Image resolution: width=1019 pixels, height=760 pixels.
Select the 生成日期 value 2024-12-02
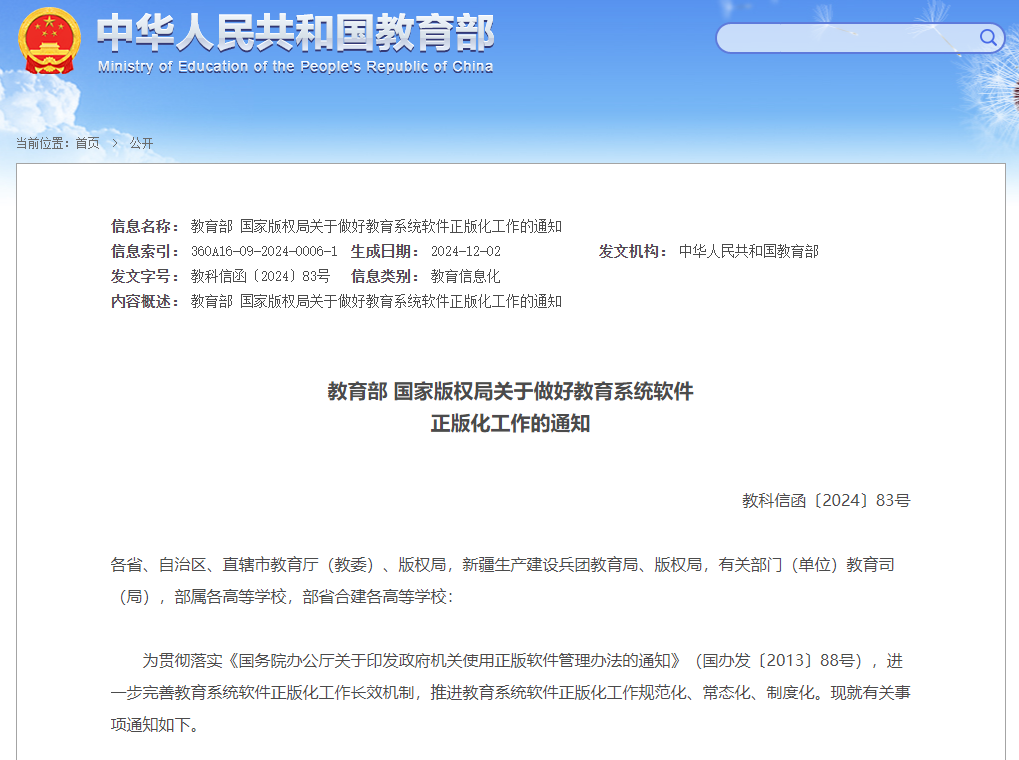point(470,251)
